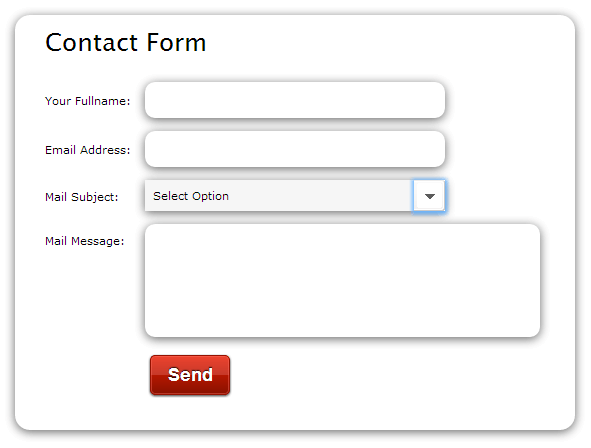
Task: Submit the contact form using Send
Action: (190, 375)
